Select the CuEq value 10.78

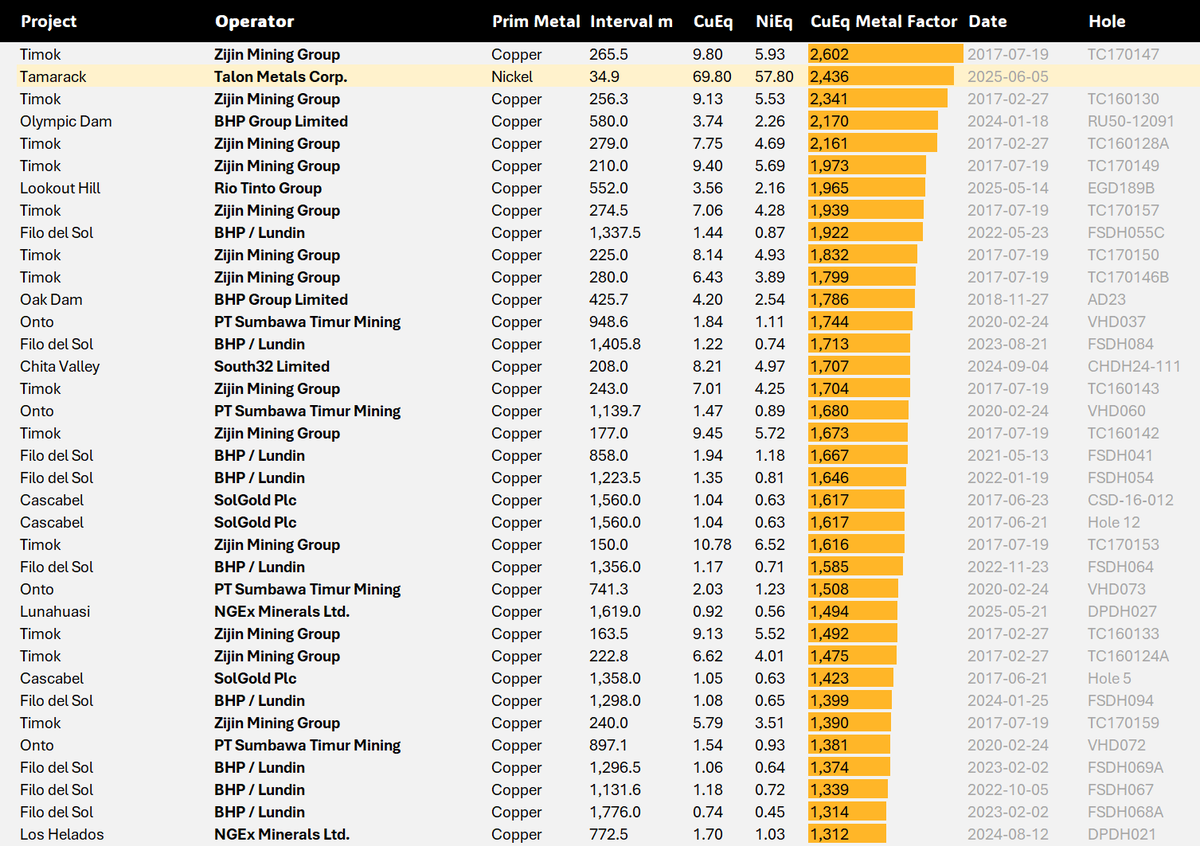(x=712, y=544)
